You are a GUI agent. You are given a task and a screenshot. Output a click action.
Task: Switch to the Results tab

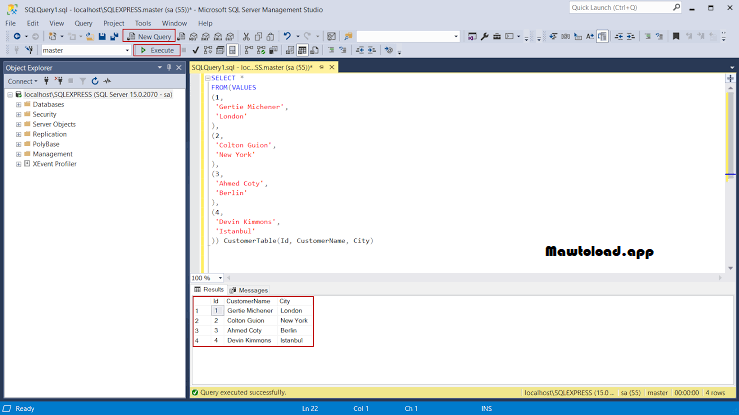(x=209, y=290)
